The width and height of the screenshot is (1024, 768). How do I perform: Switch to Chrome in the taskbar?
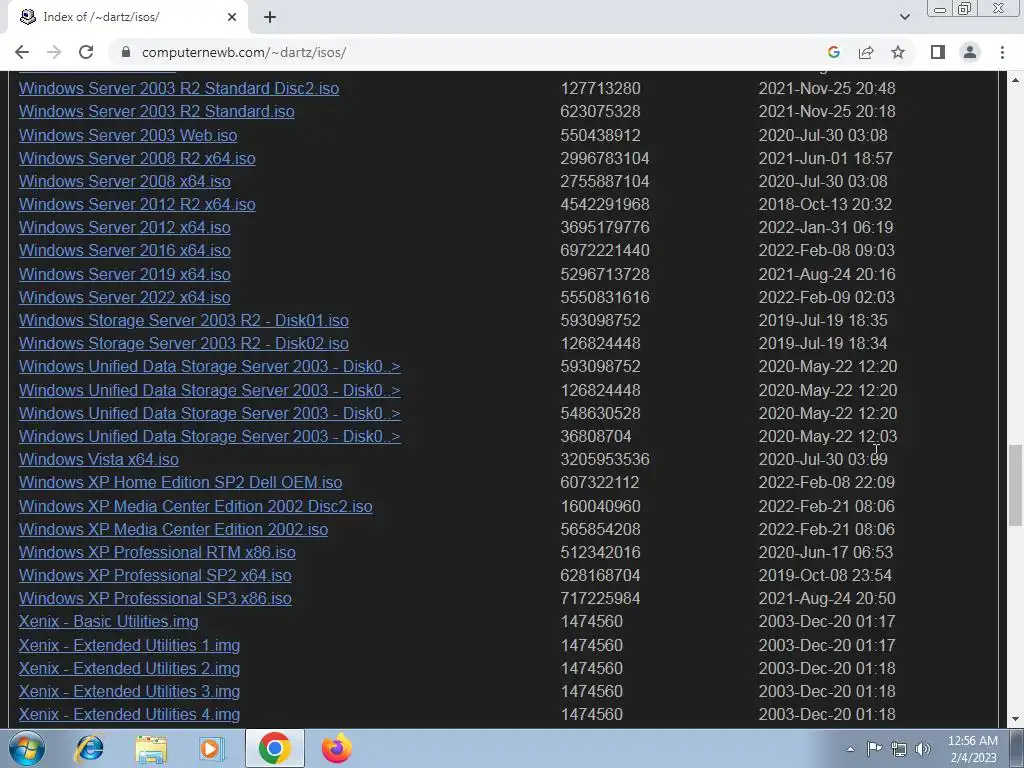tap(274, 748)
